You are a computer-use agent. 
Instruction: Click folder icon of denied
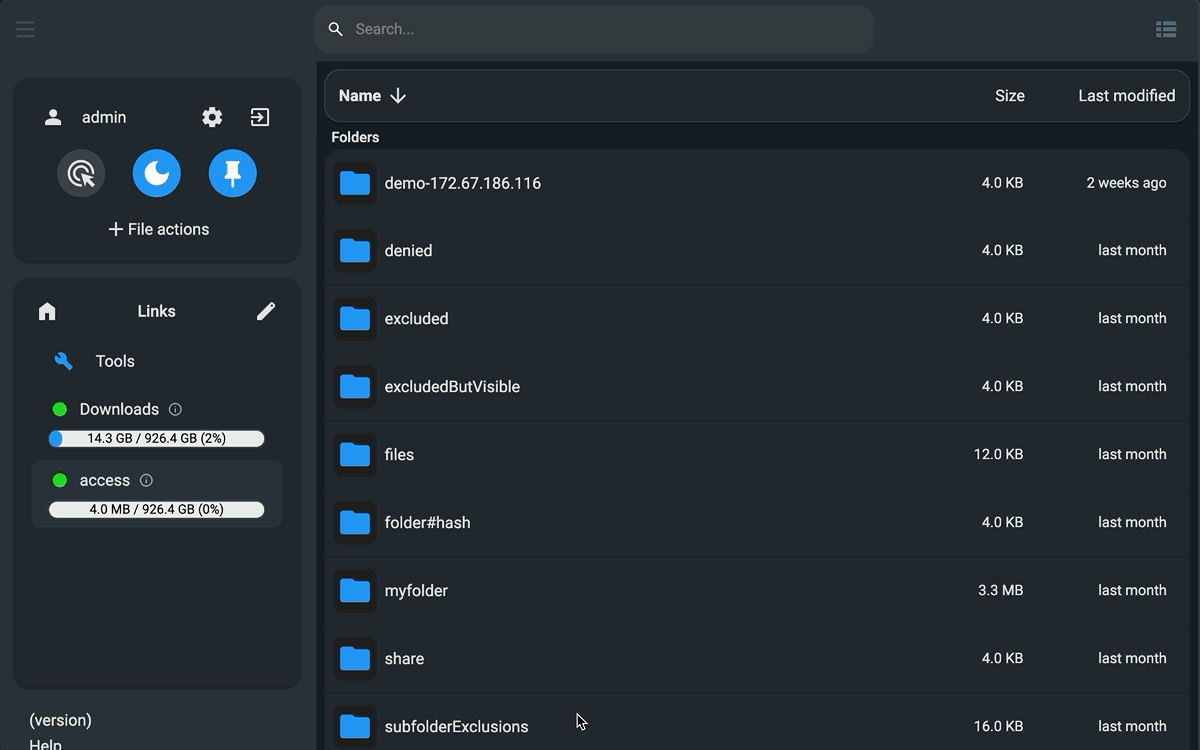click(x=355, y=251)
